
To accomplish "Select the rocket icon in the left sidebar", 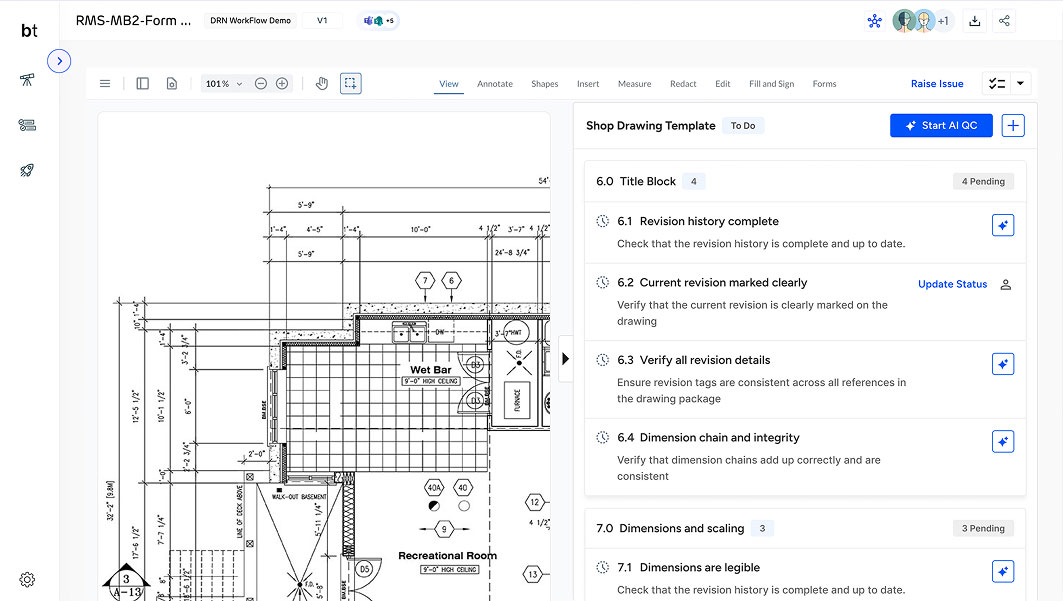I will (27, 170).
